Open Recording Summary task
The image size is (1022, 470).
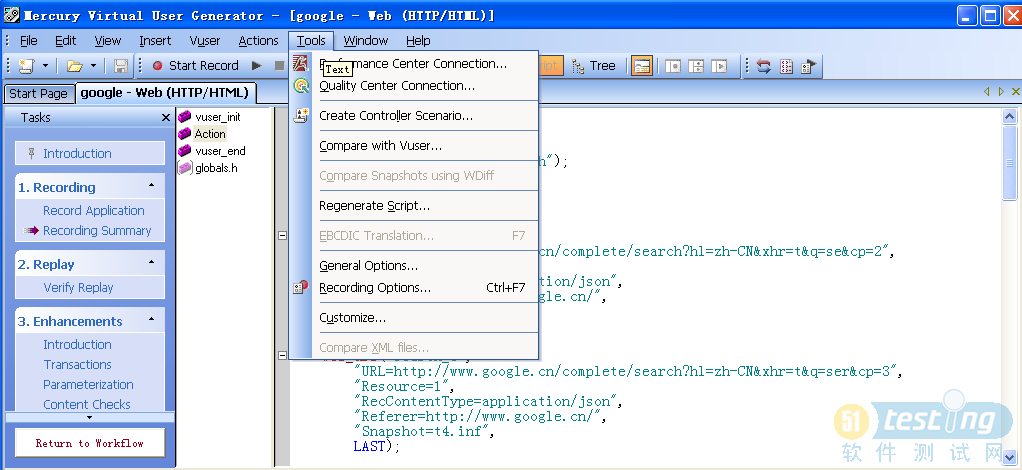click(x=97, y=230)
